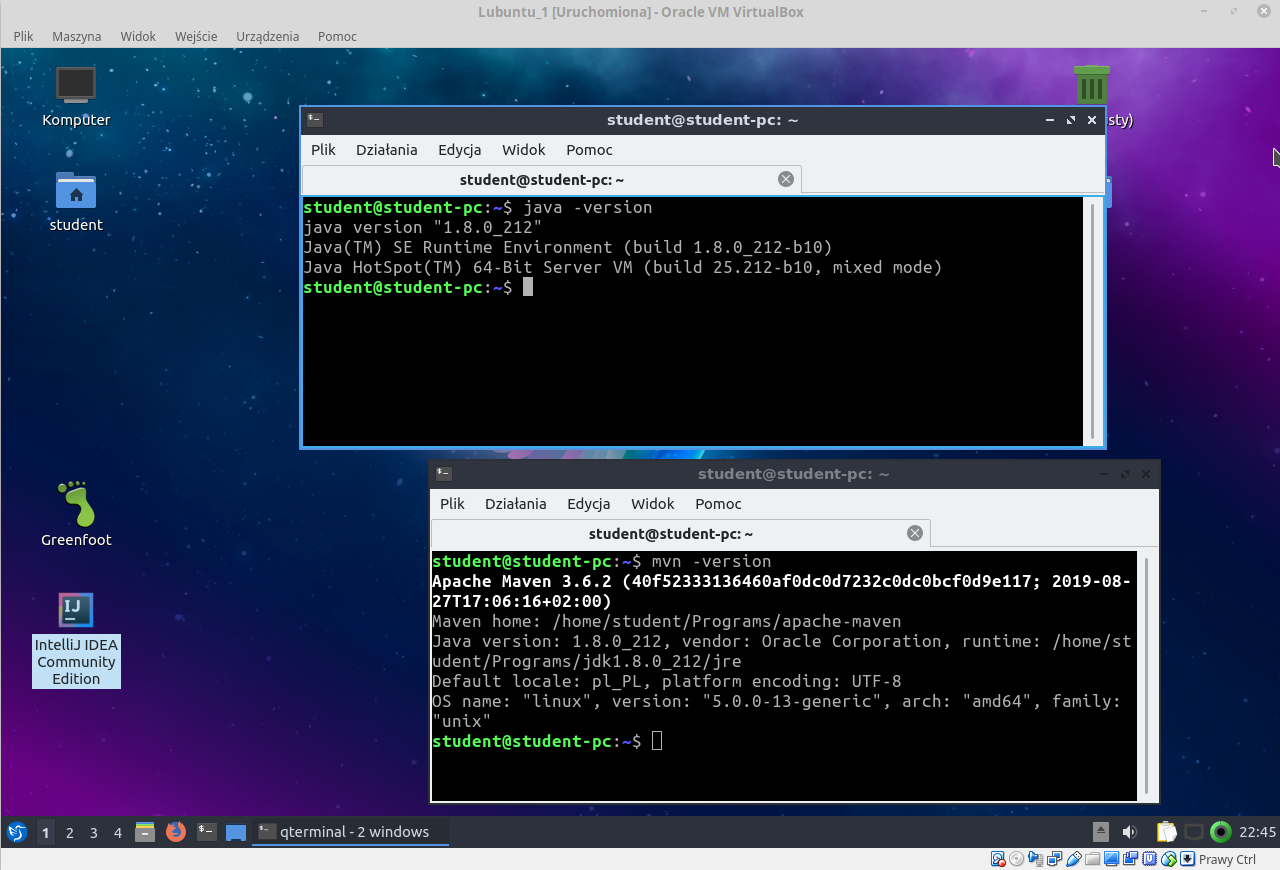The width and height of the screenshot is (1280, 870).
Task: Click the green circular tray indicator
Action: pyautogui.click(x=1221, y=832)
